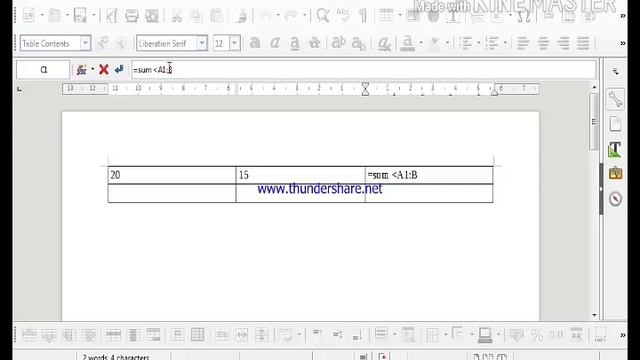Image resolution: width=640 pixels, height=360 pixels.
Task: Toggle Strikethrough formatting
Action: (314, 43)
